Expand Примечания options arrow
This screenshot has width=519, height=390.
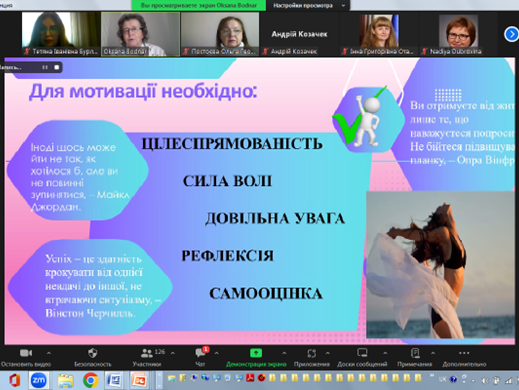pyautogui.click(x=433, y=353)
